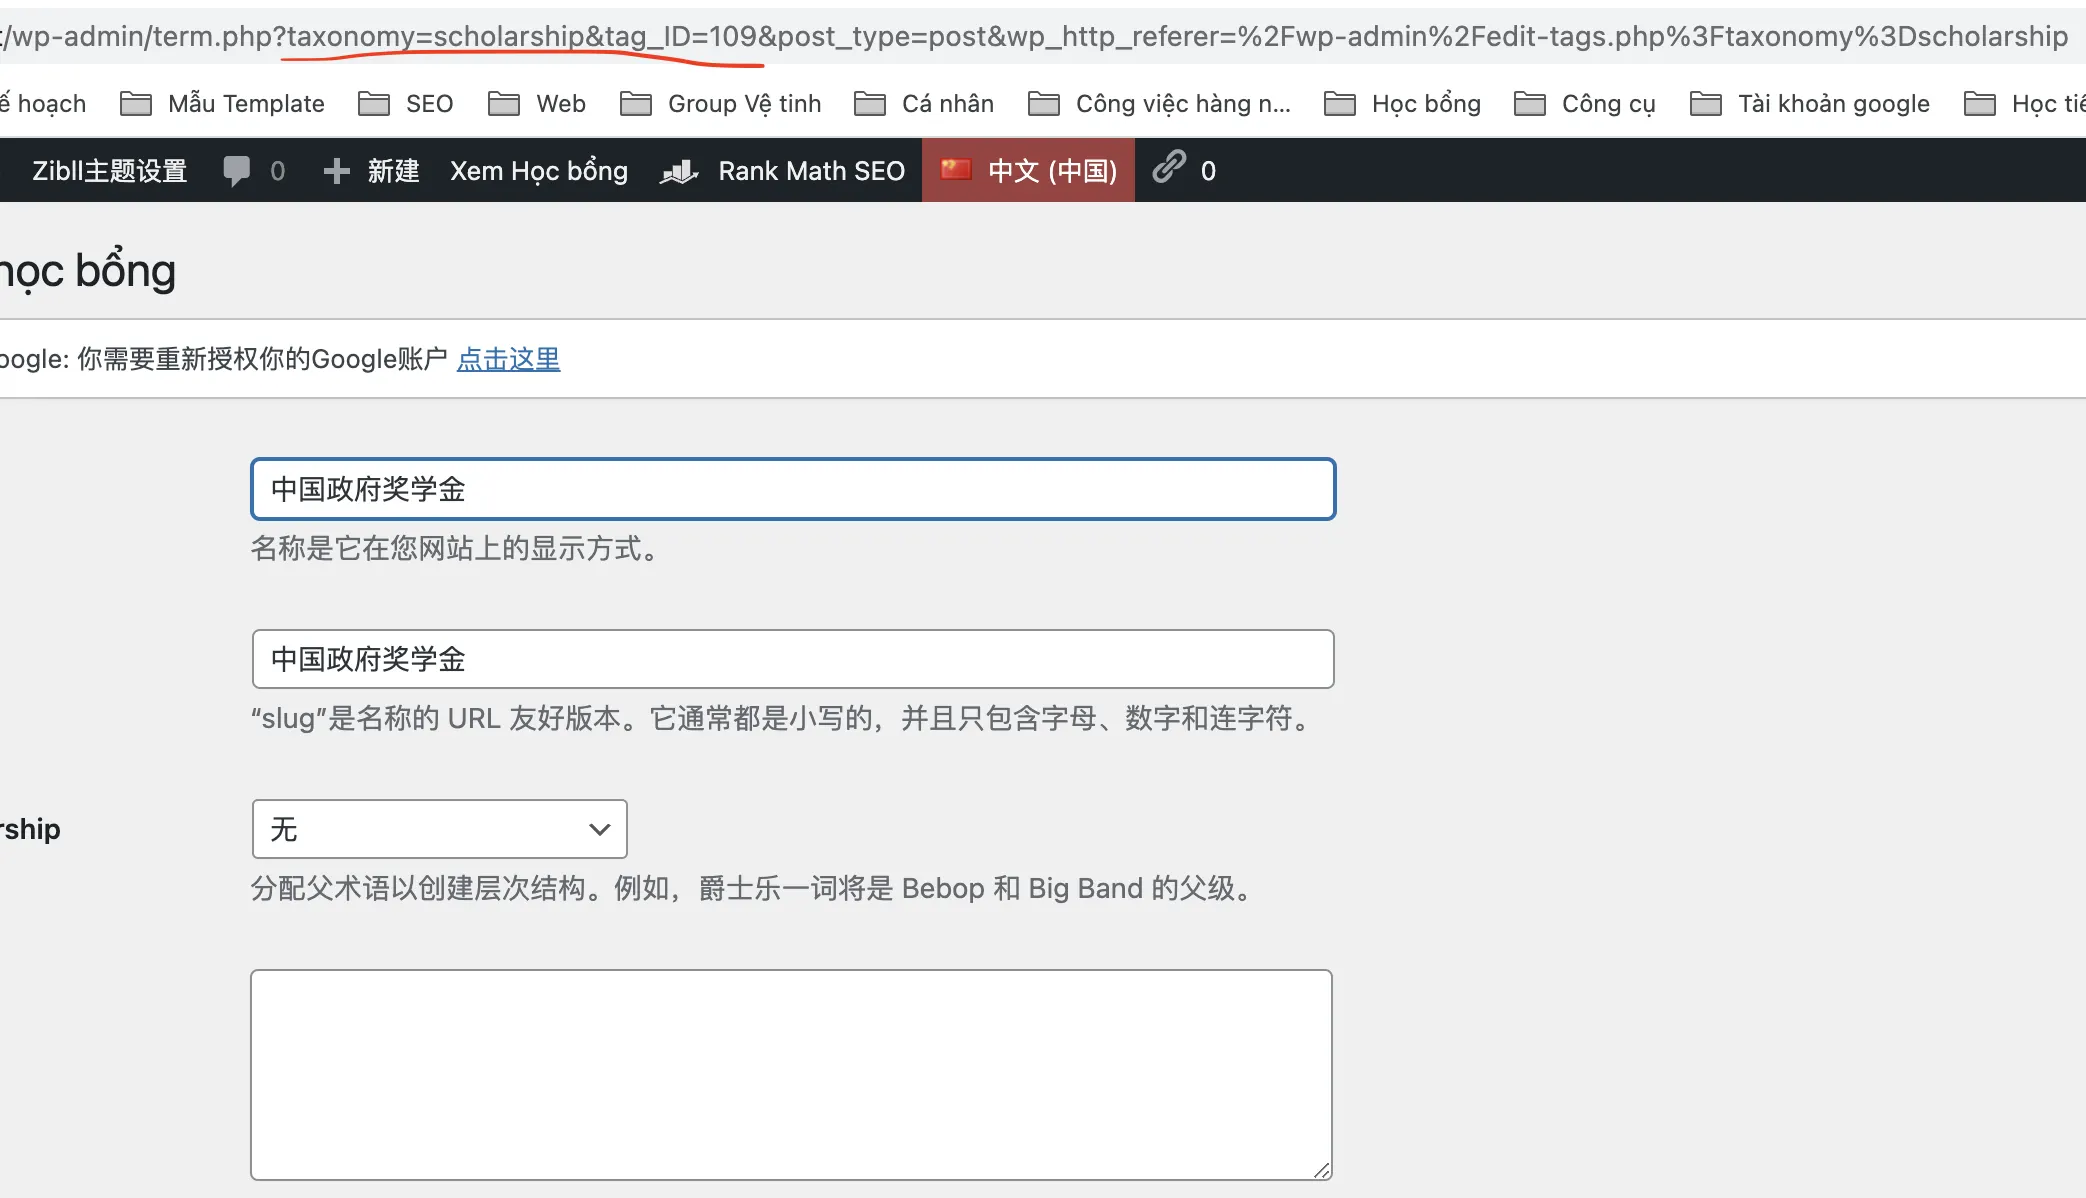
Task: Click inside the empty description textarea
Action: 791,1075
